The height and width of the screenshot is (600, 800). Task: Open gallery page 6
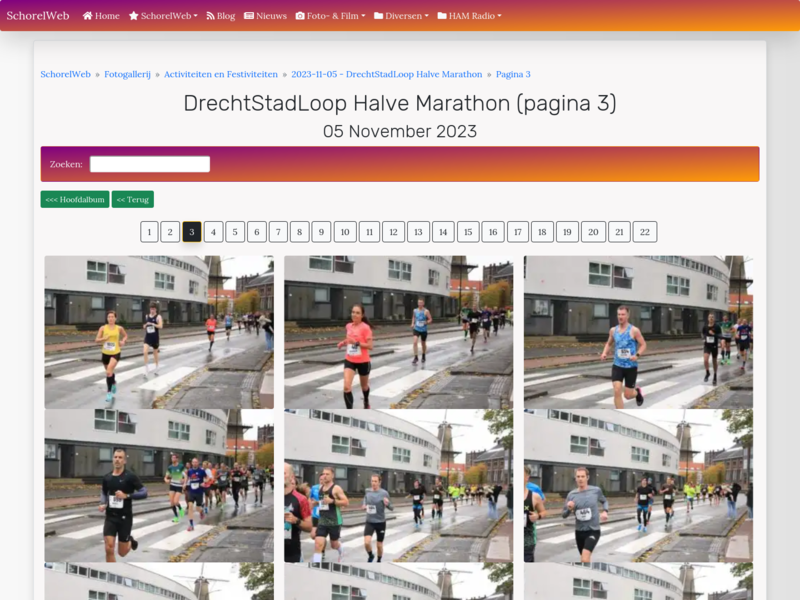(x=257, y=232)
